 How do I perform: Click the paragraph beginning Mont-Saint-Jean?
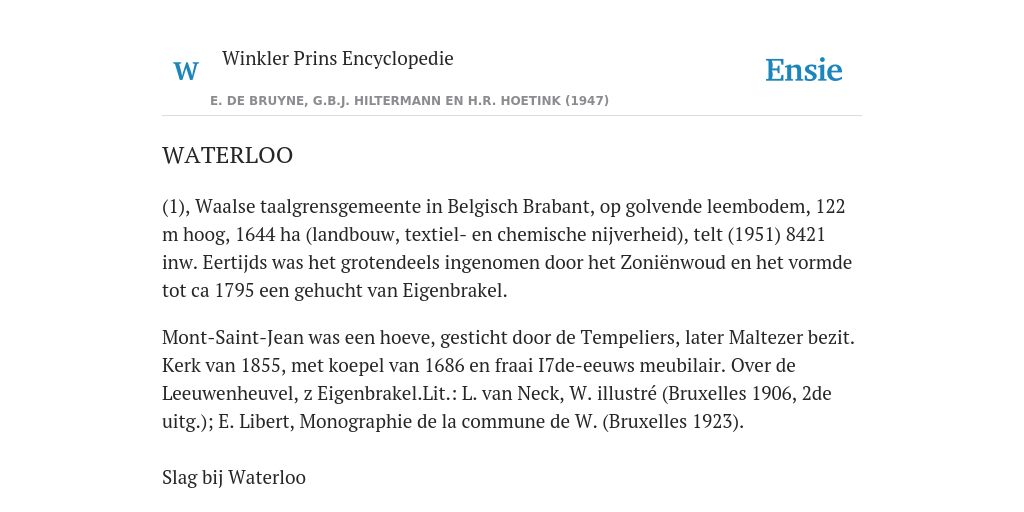pos(508,379)
